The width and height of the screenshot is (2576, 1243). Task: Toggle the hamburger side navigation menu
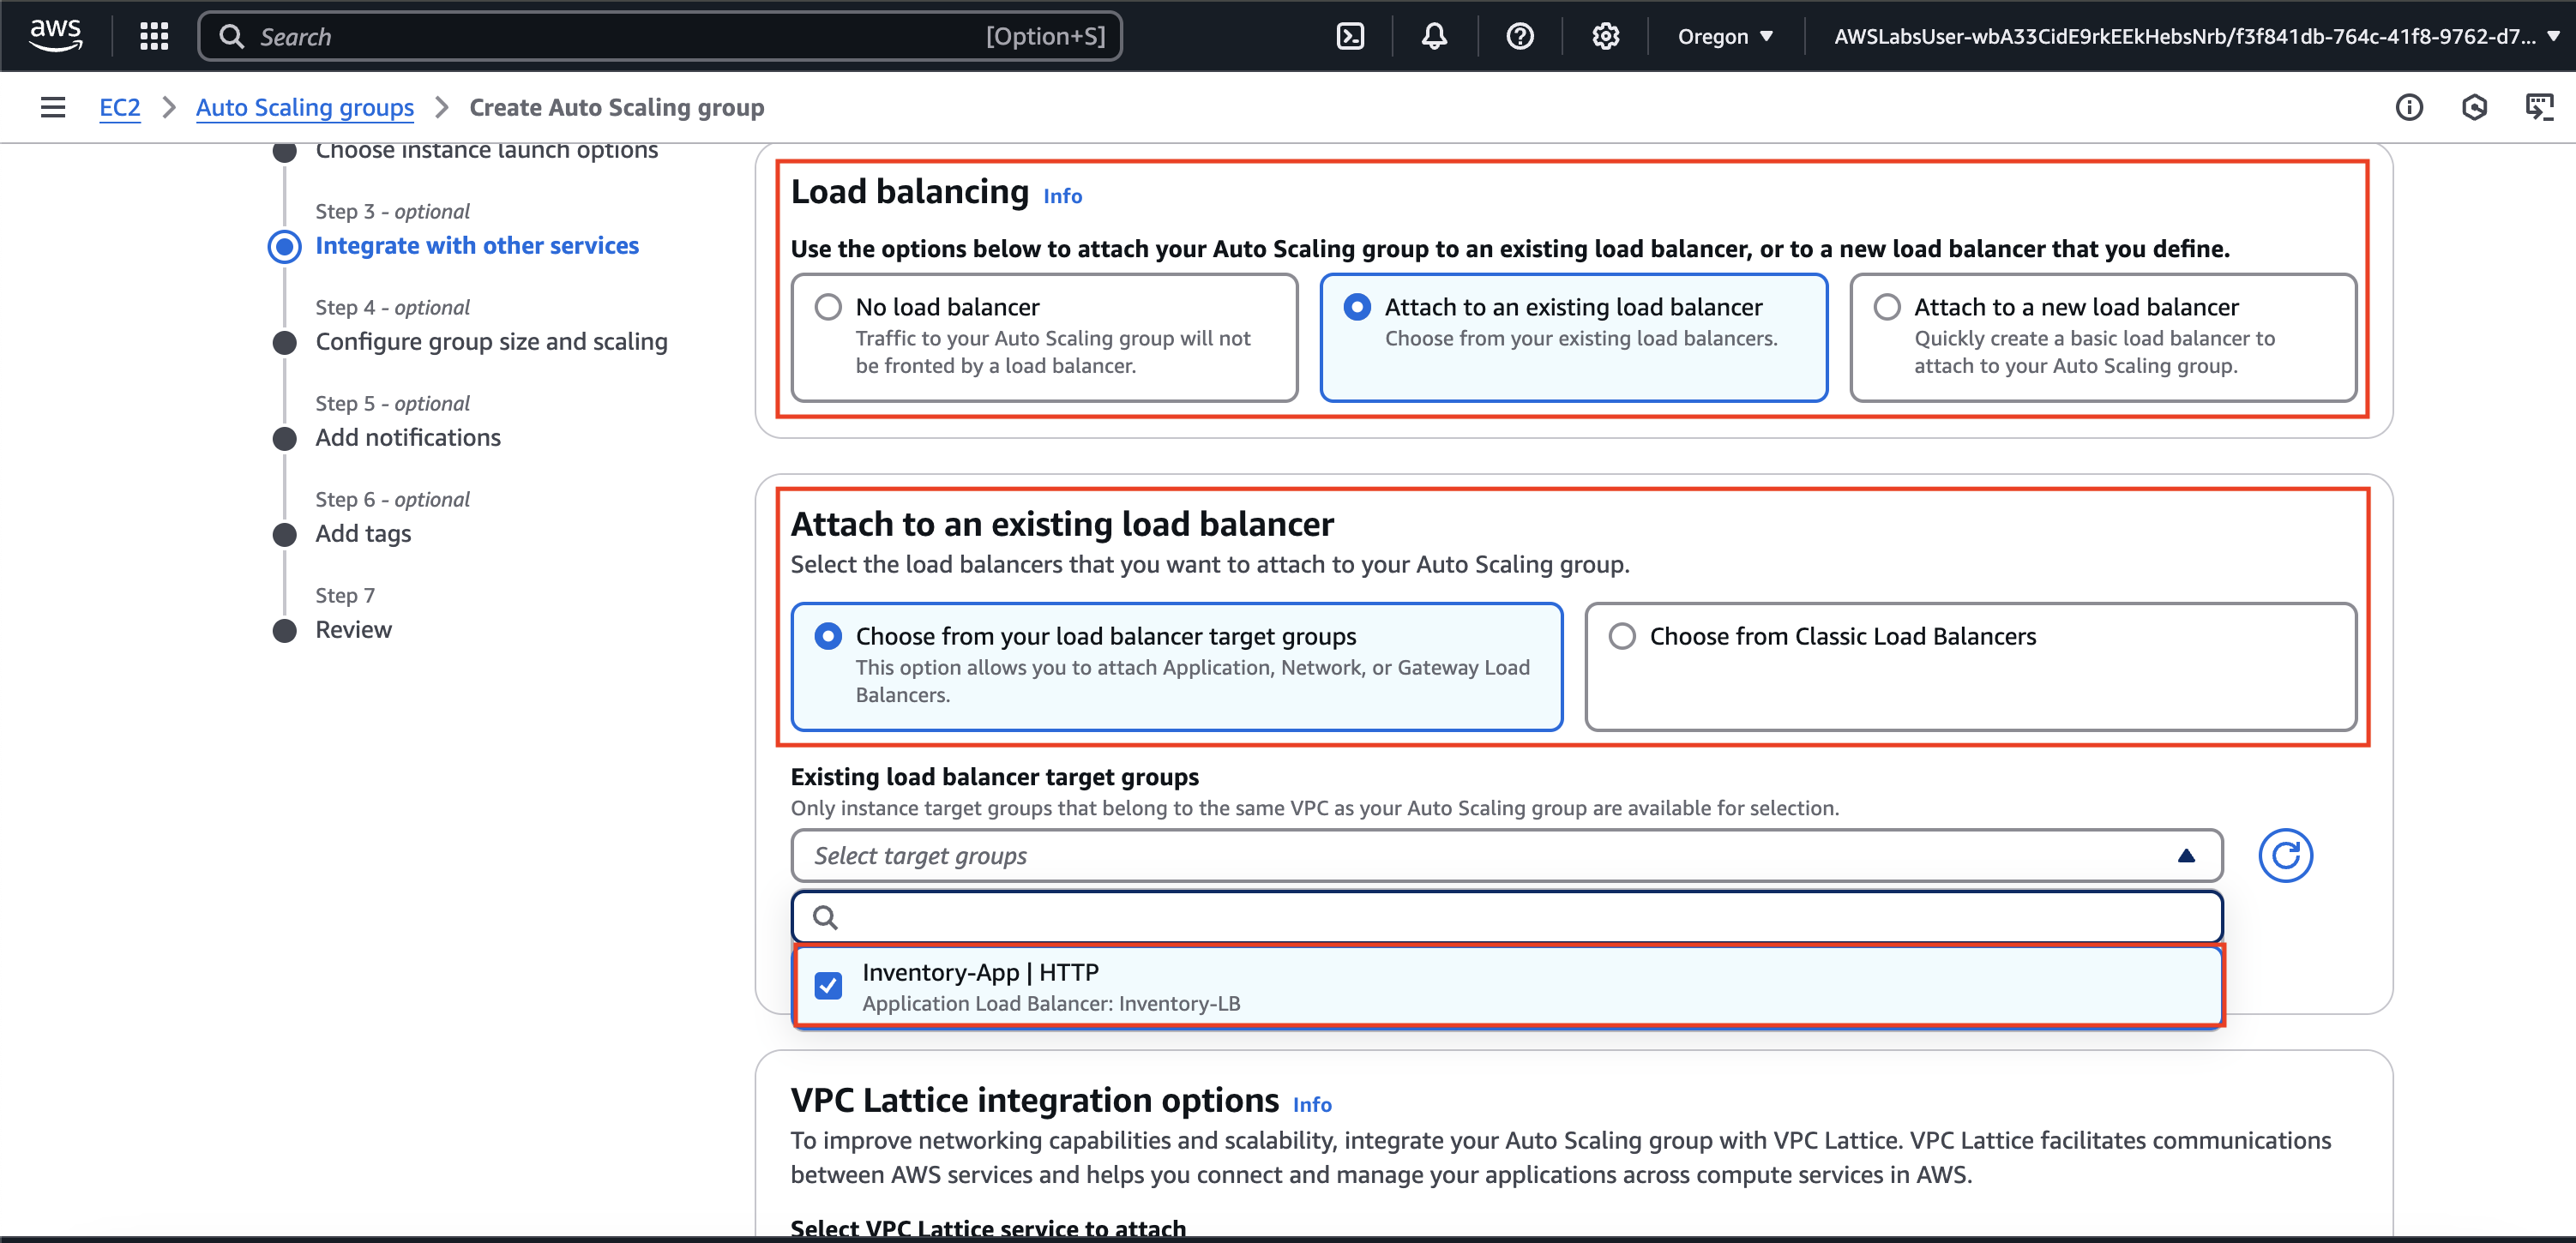coord(53,107)
